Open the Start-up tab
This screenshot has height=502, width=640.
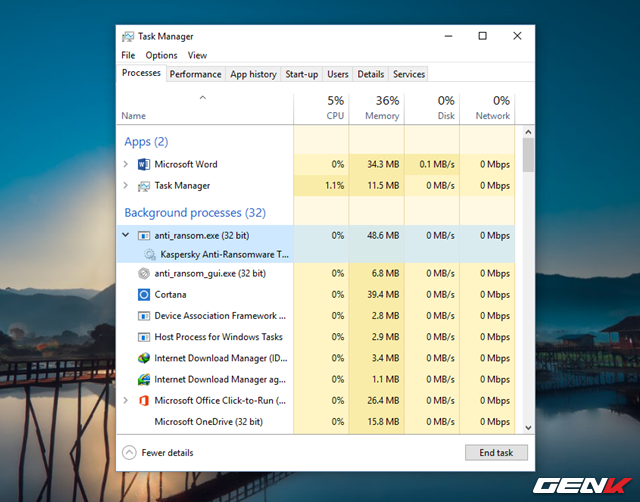point(301,74)
